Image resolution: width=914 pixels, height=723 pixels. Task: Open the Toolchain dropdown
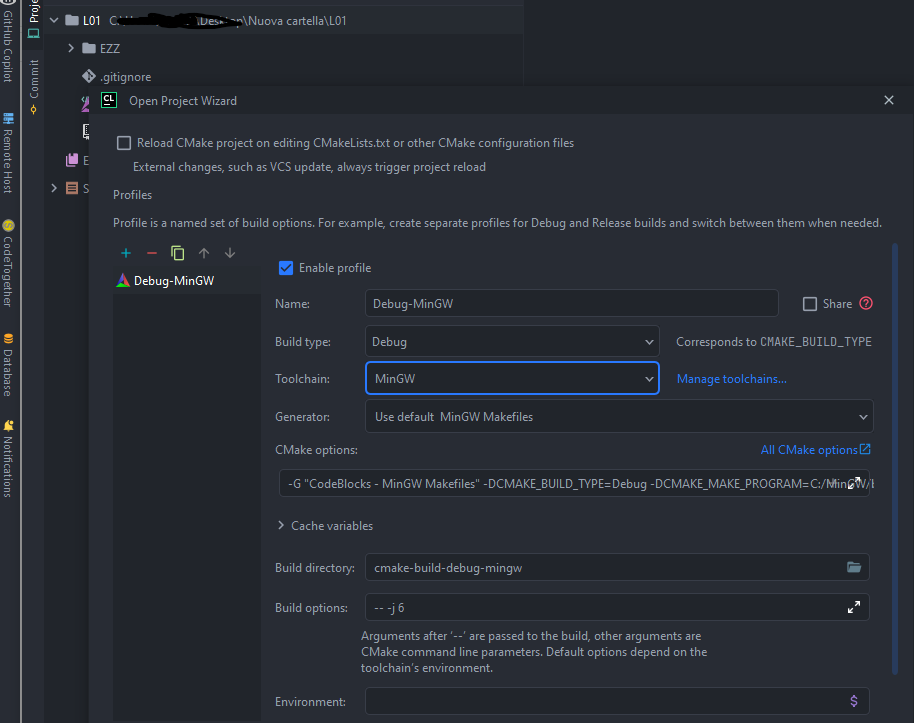[x=512, y=378]
